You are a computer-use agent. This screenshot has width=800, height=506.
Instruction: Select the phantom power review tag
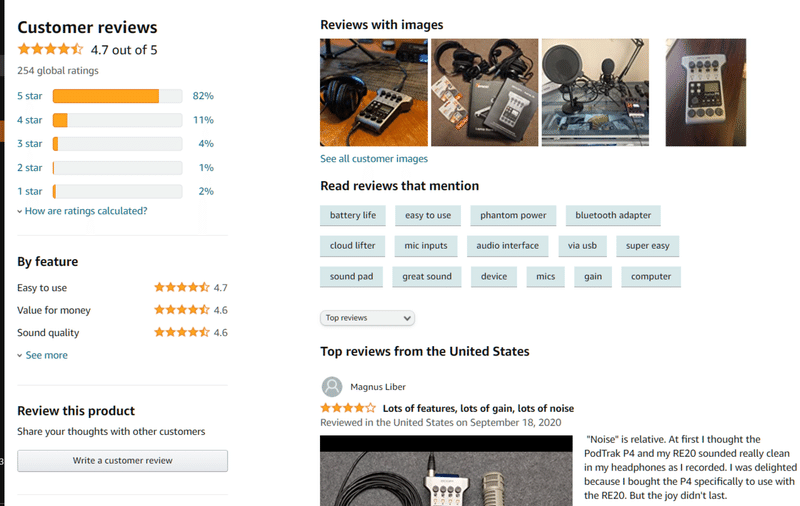tap(513, 215)
